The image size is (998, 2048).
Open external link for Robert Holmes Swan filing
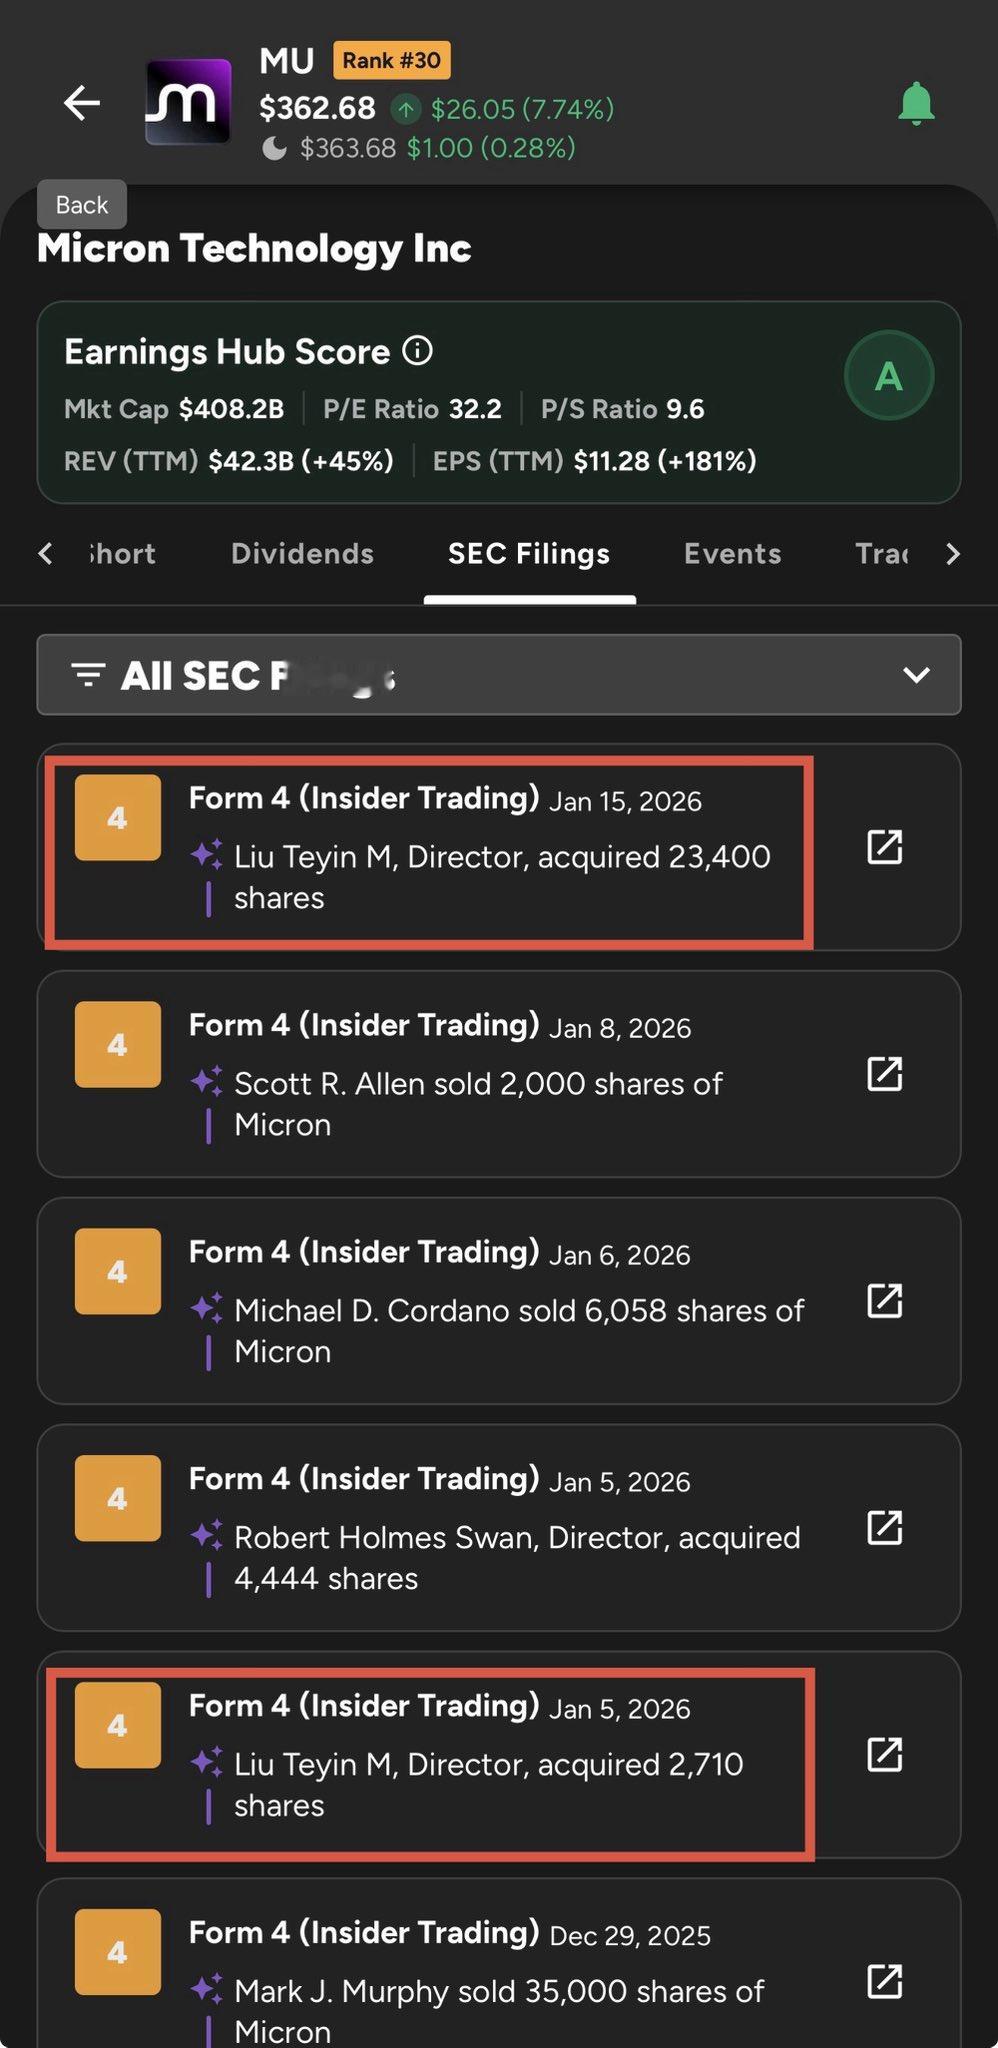point(884,1528)
